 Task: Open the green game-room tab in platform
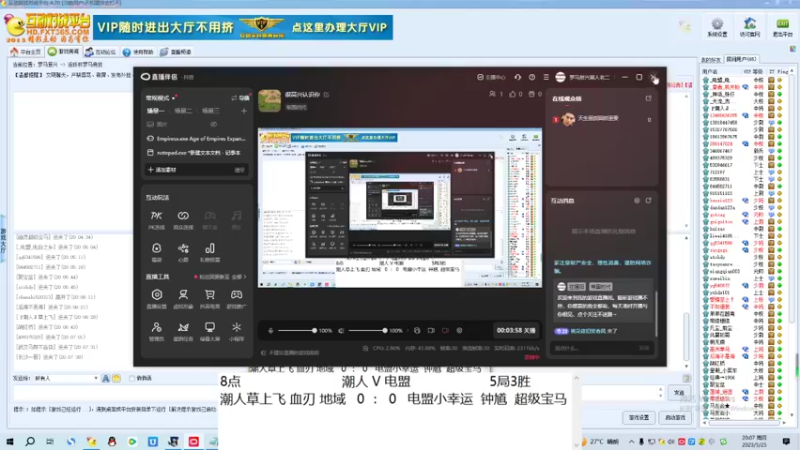pos(63,52)
